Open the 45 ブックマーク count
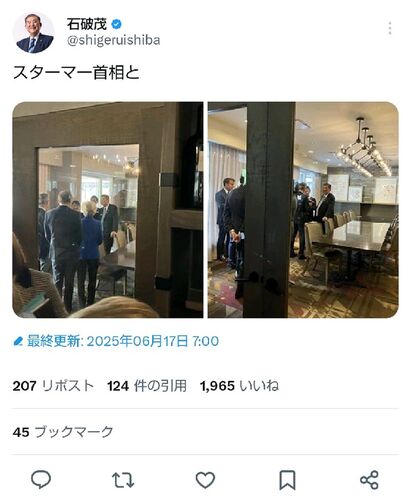The image size is (411, 500). [x=63, y=432]
